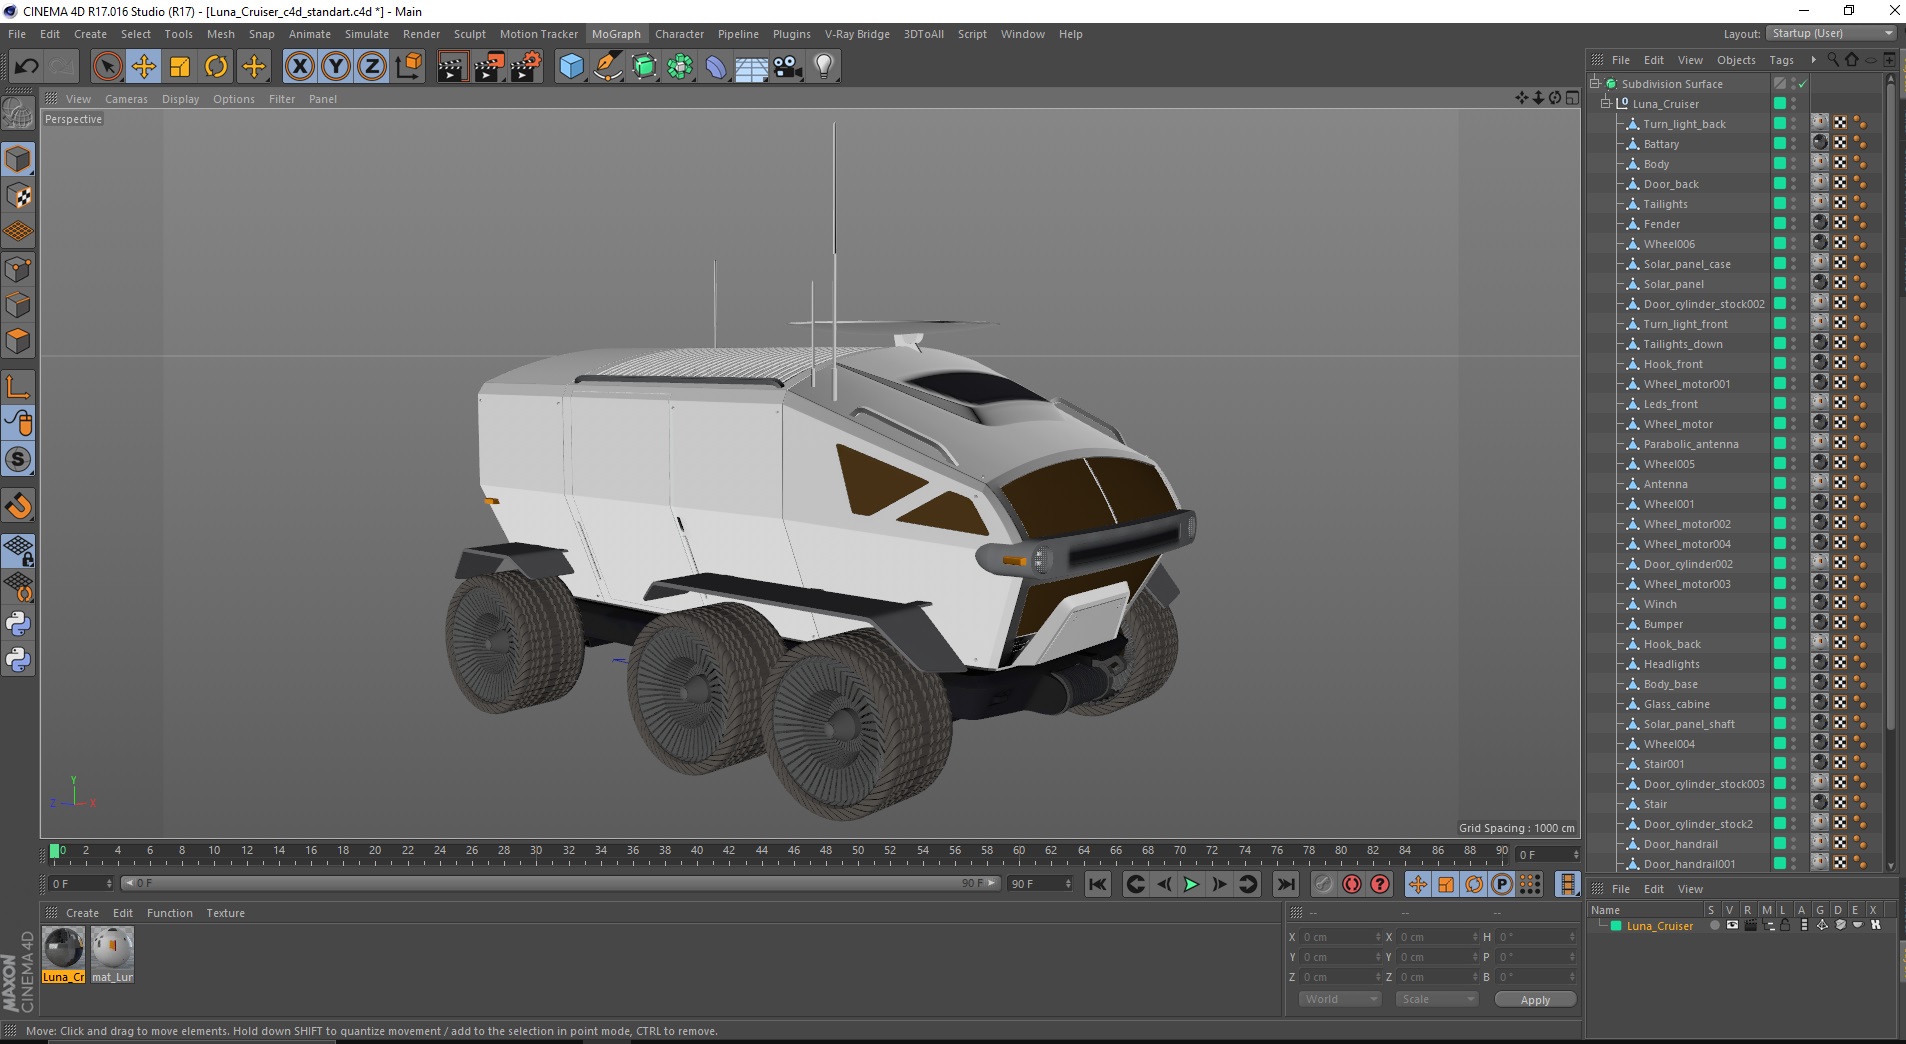Click the timeline frame 0 marker

pyautogui.click(x=55, y=851)
